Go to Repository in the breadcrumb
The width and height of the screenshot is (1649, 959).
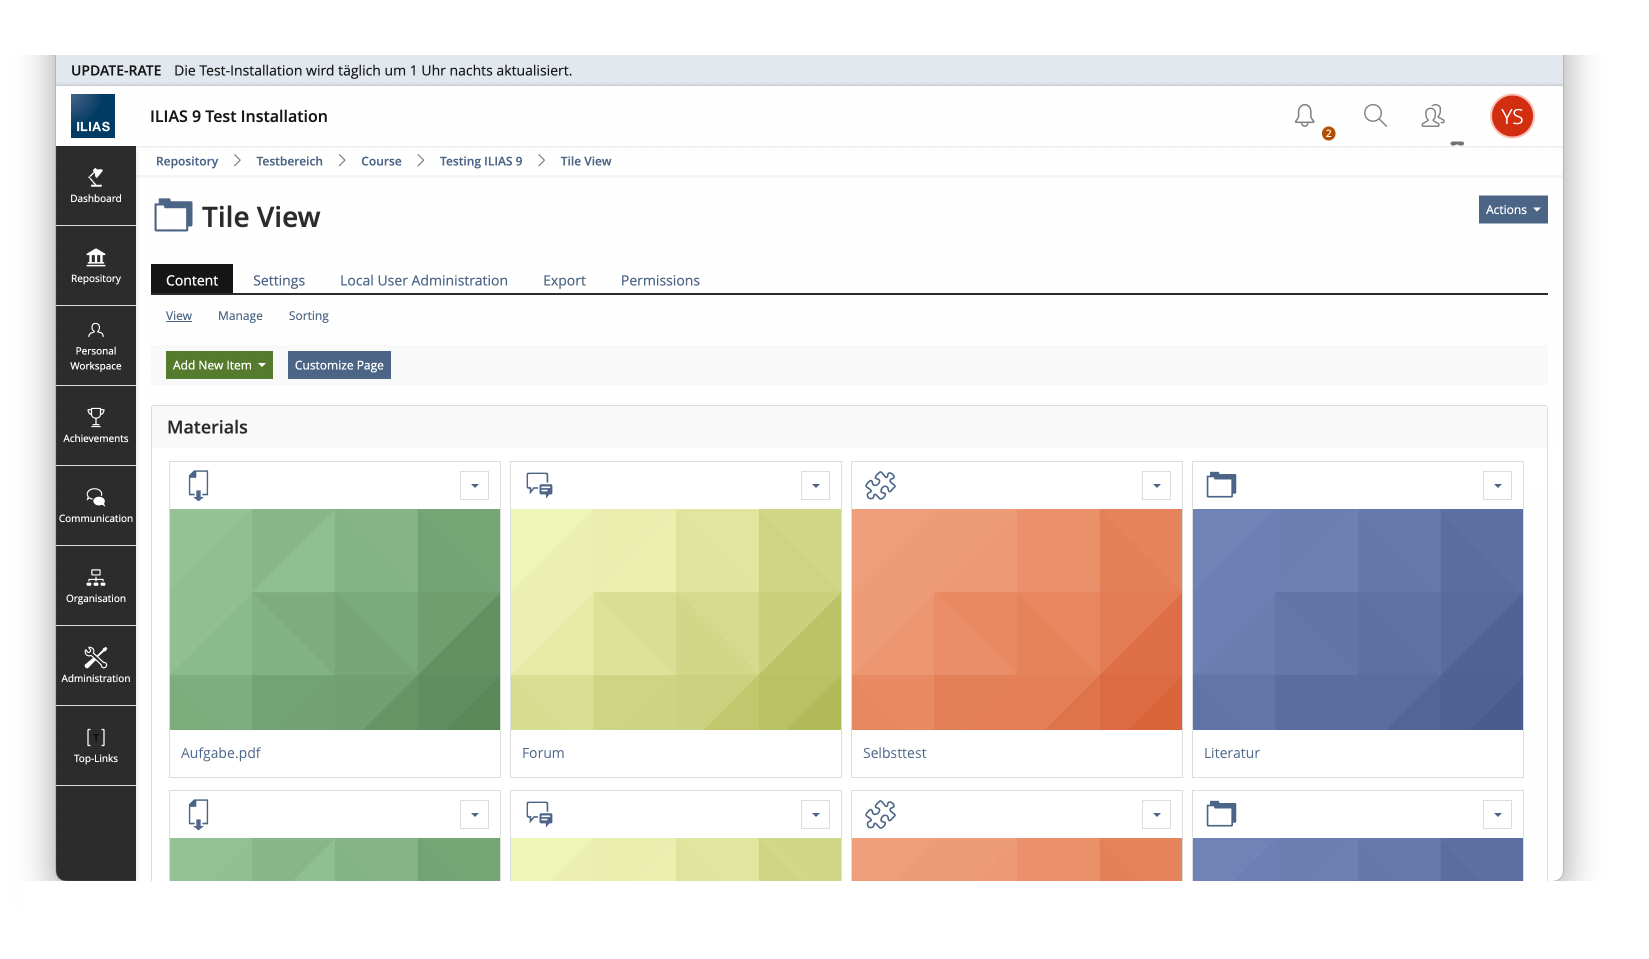(x=187, y=161)
